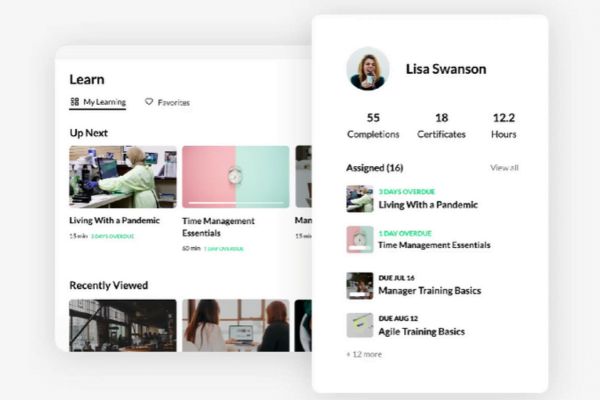Select assigned thumbnail for Manager Training Basics
Viewport: 600px width, 400px height.
(x=360, y=286)
